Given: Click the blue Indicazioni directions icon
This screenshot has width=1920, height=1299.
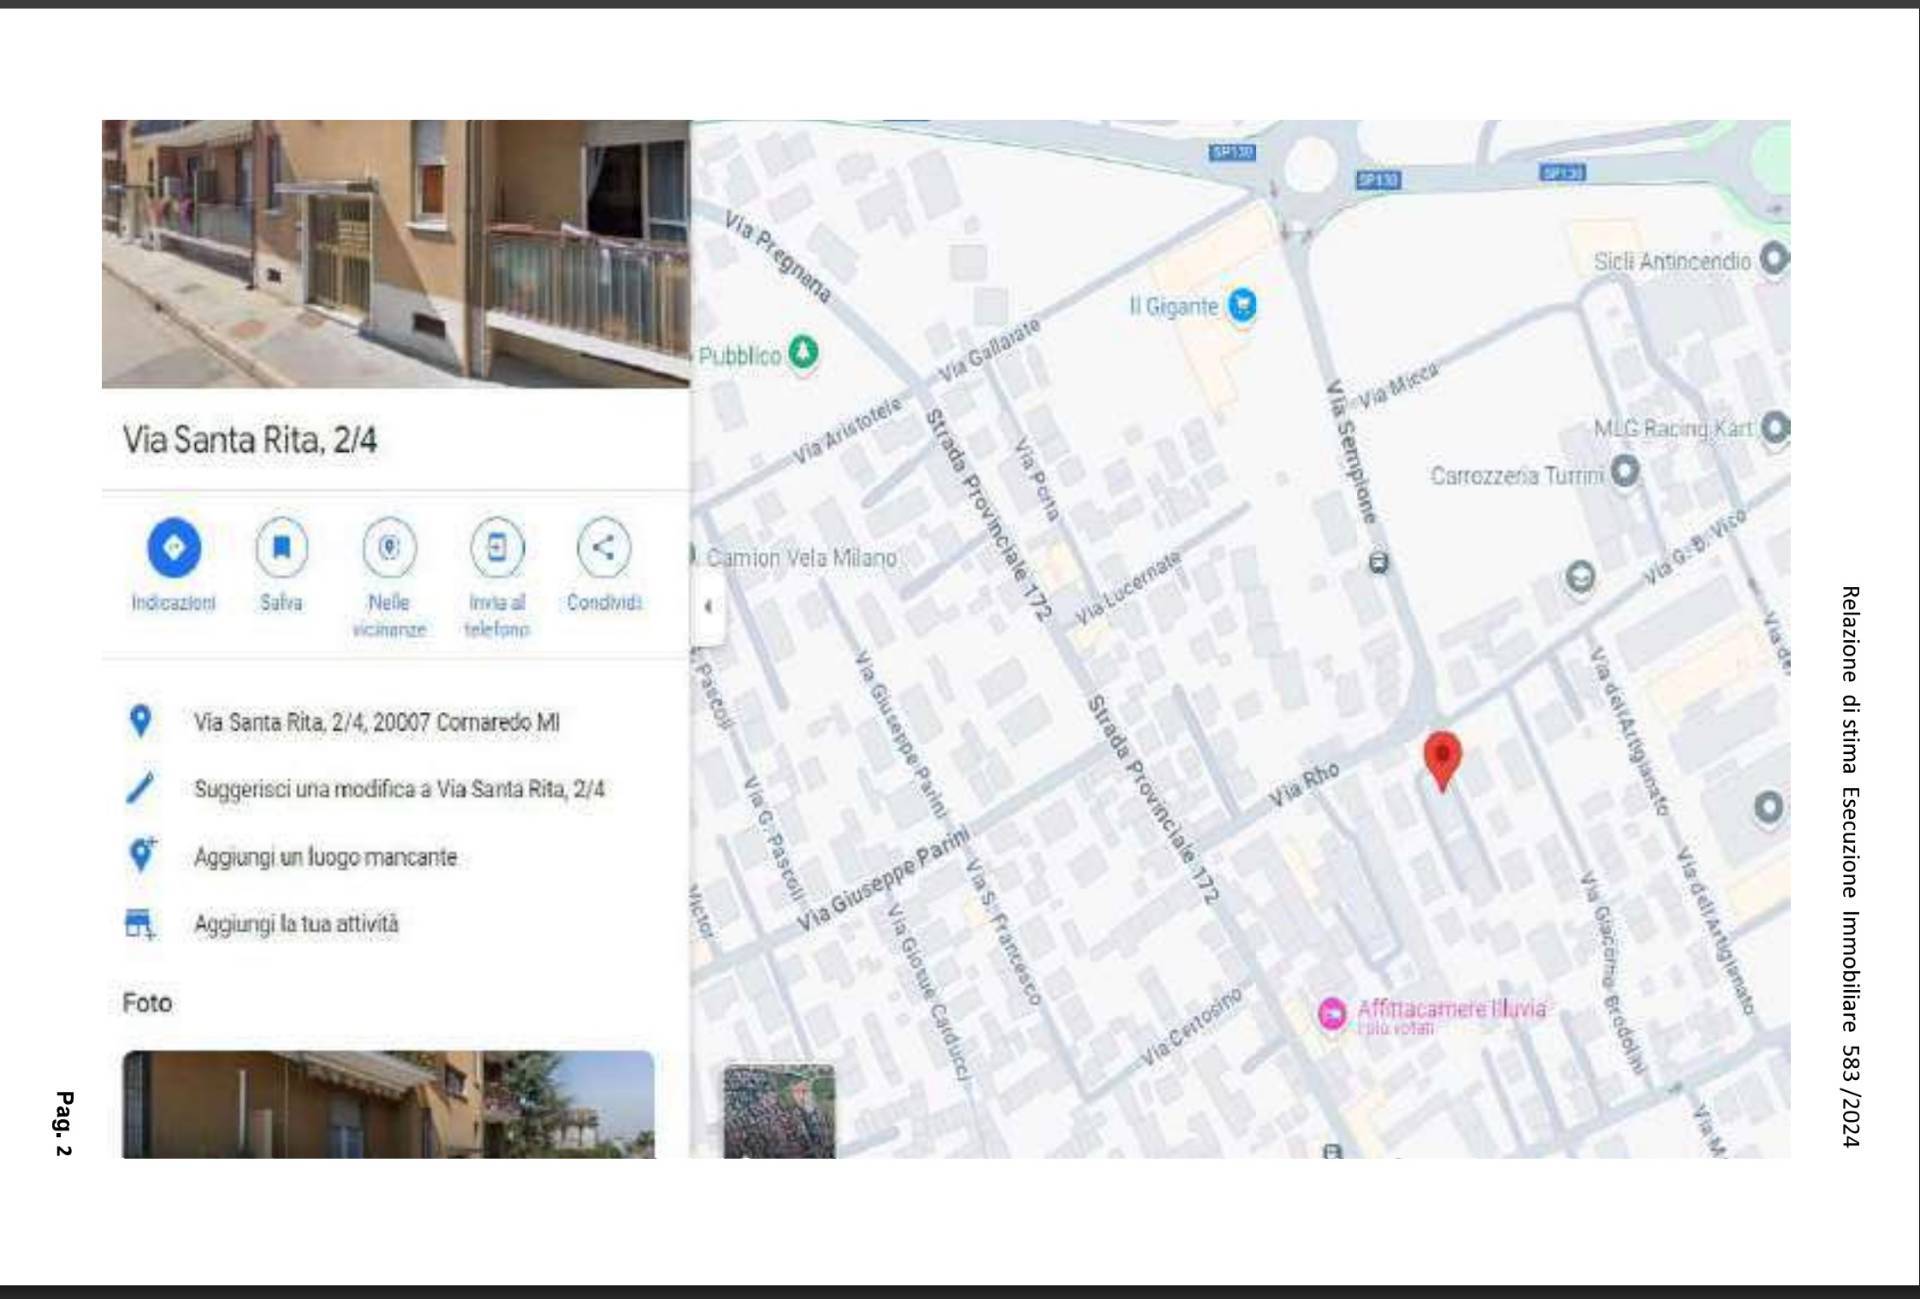Looking at the screenshot, I should tap(174, 547).
